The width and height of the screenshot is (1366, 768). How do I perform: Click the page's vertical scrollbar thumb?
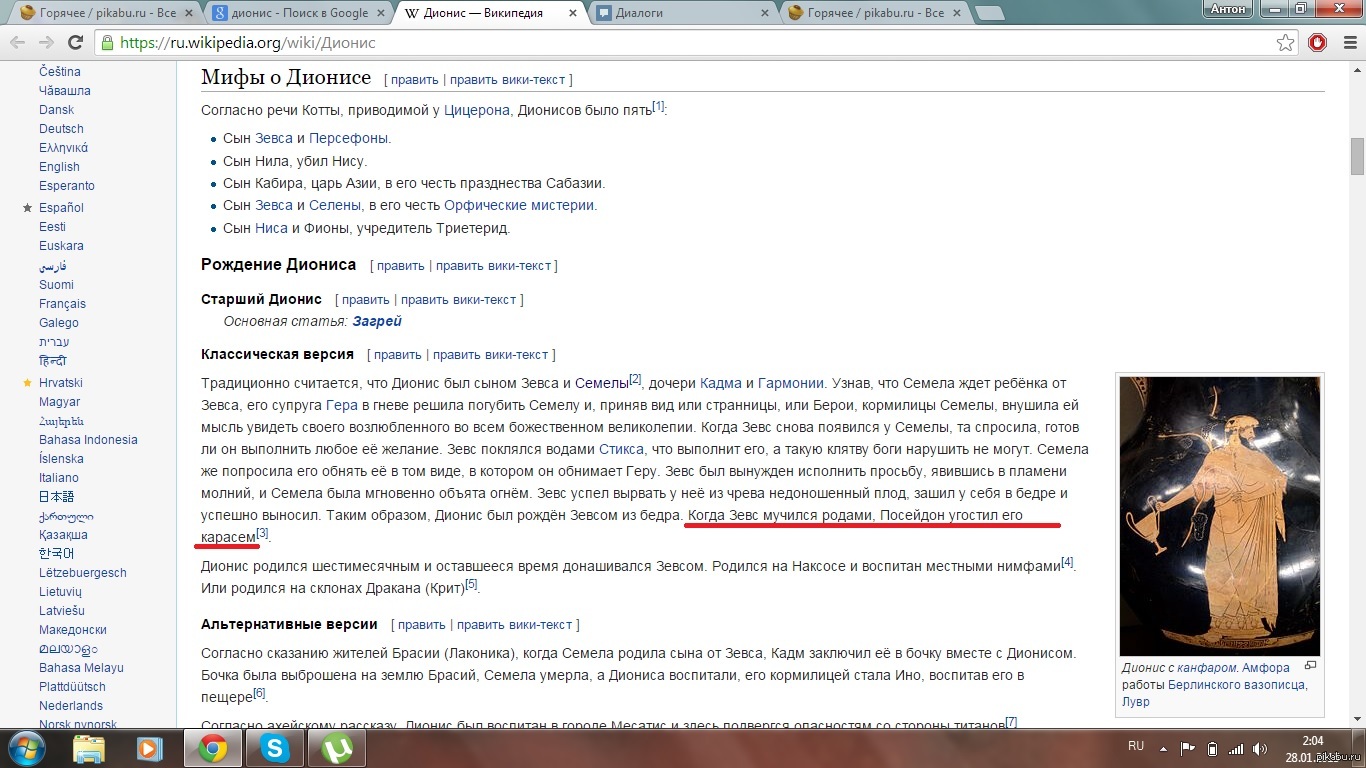1357,156
